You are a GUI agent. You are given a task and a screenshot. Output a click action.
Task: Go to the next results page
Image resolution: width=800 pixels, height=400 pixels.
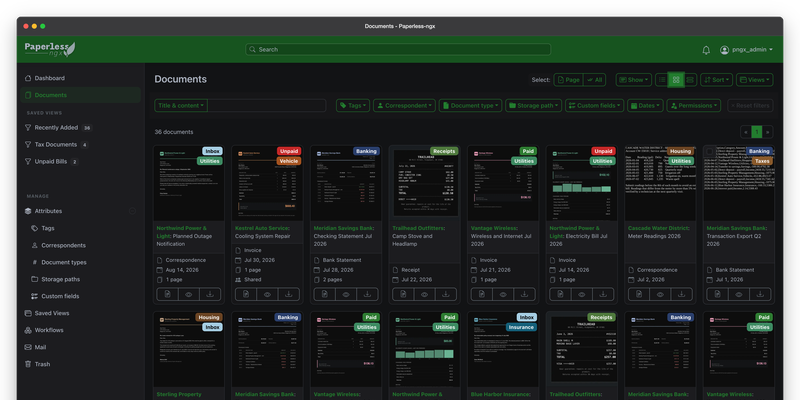click(x=767, y=132)
